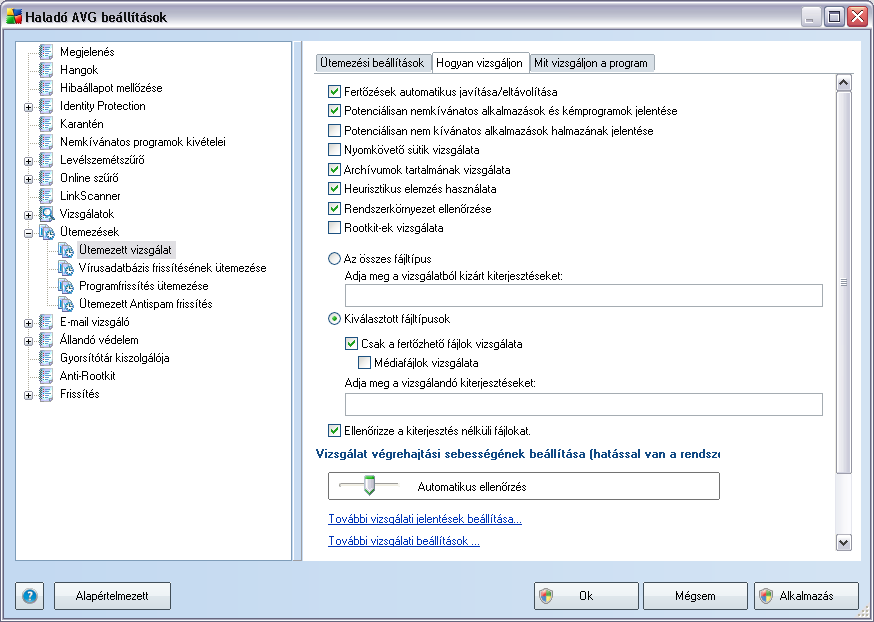Enable Potenciálisan nem kívánatos alkalmazások halmazának jelentése
The width and height of the screenshot is (874, 622).
334,130
